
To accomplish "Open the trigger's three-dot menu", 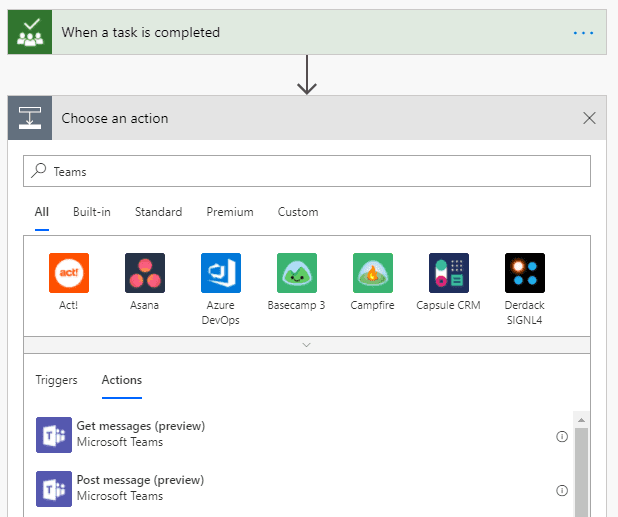I will (x=583, y=33).
